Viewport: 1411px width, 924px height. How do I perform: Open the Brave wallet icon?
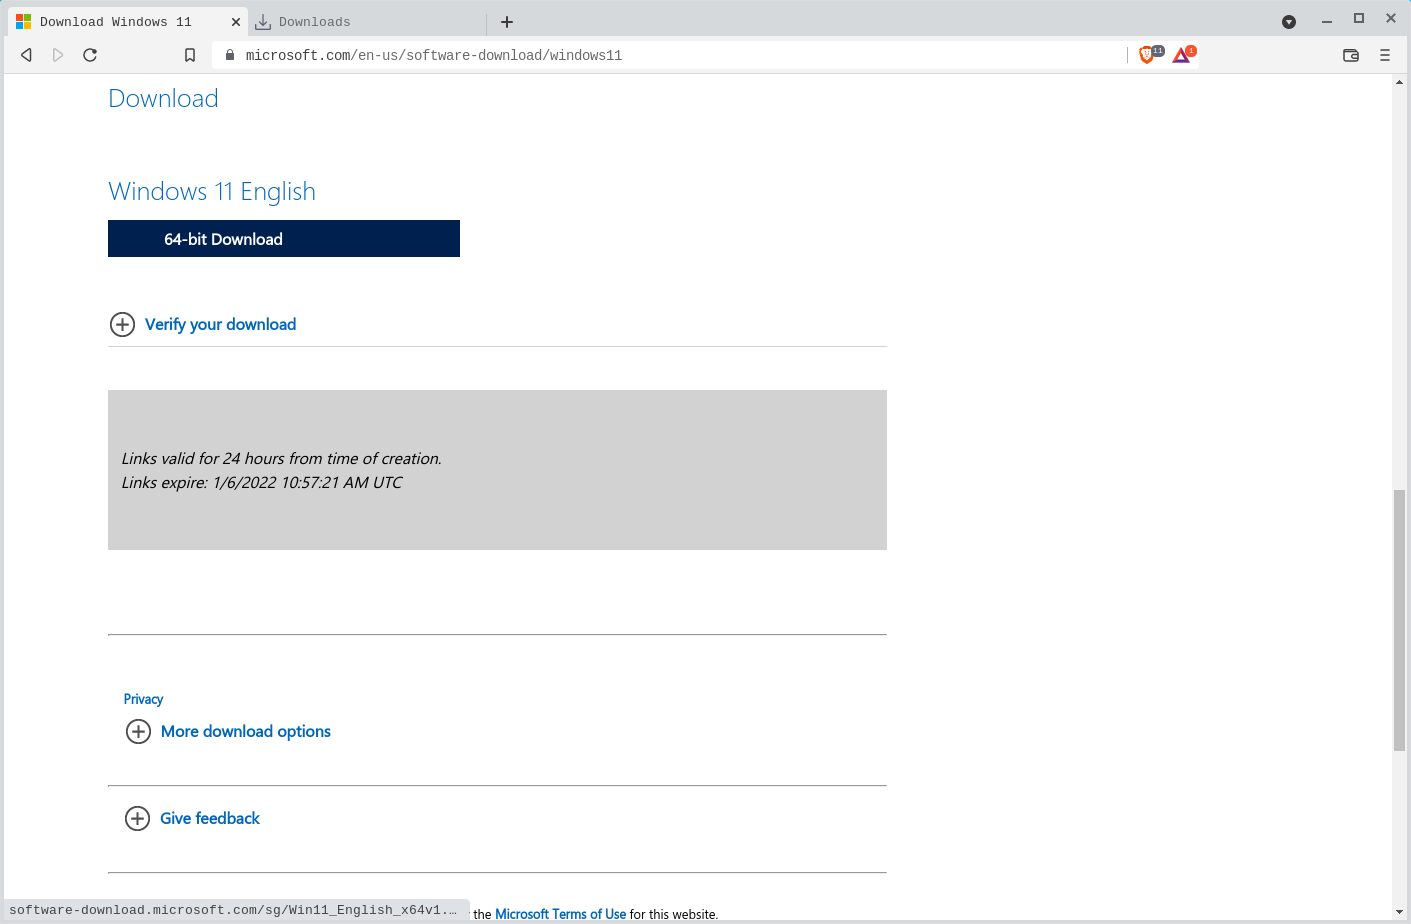point(1351,55)
